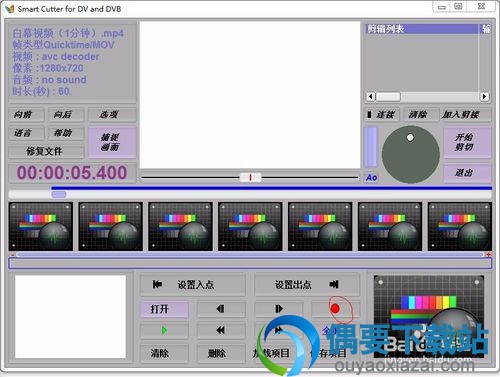This screenshot has height=377, width=500.
Task: Click the left arrow of clip list scrollbar
Action: 370,97
